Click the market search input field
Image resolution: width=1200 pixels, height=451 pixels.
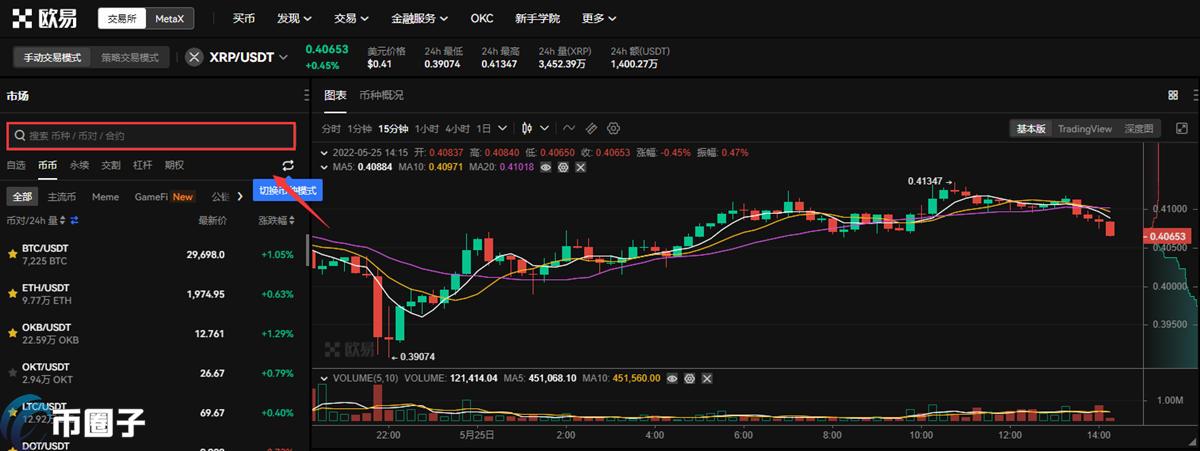pyautogui.click(x=151, y=135)
